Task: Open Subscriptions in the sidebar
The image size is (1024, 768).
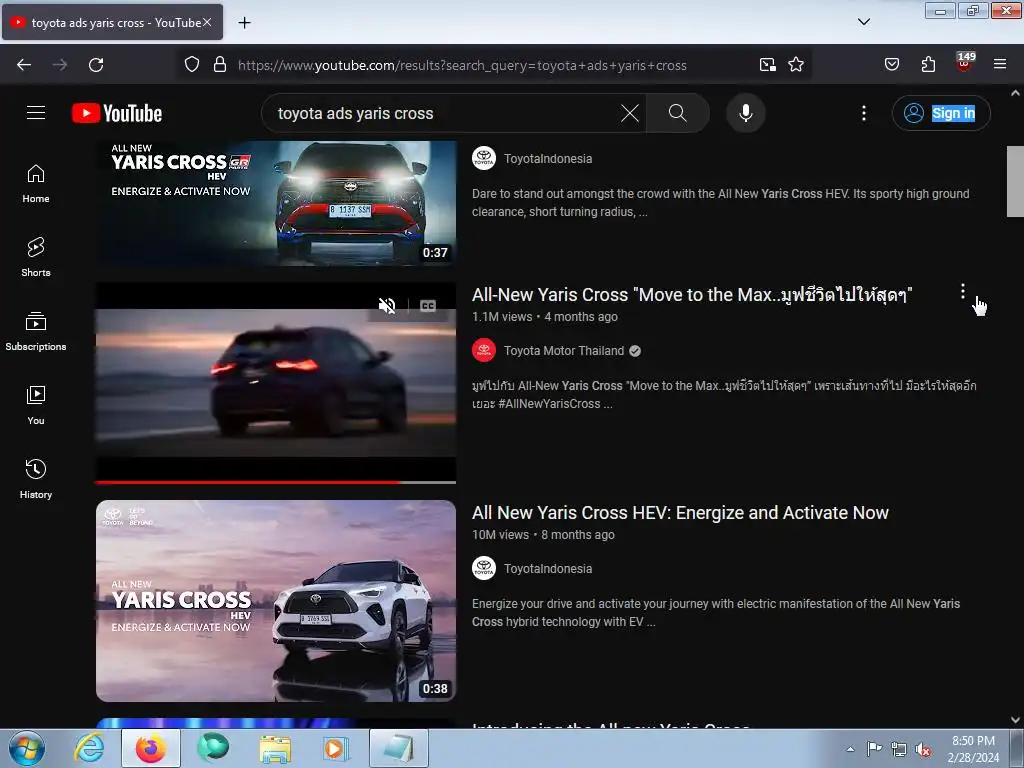Action: coord(36,331)
